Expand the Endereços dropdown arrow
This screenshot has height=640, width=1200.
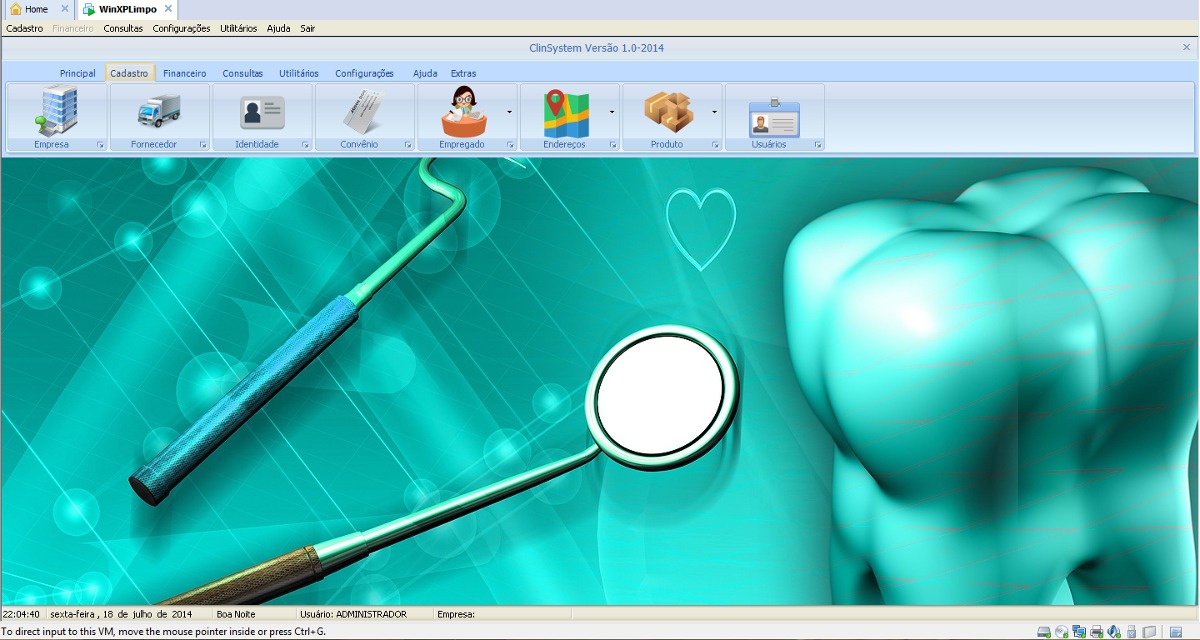[612, 112]
